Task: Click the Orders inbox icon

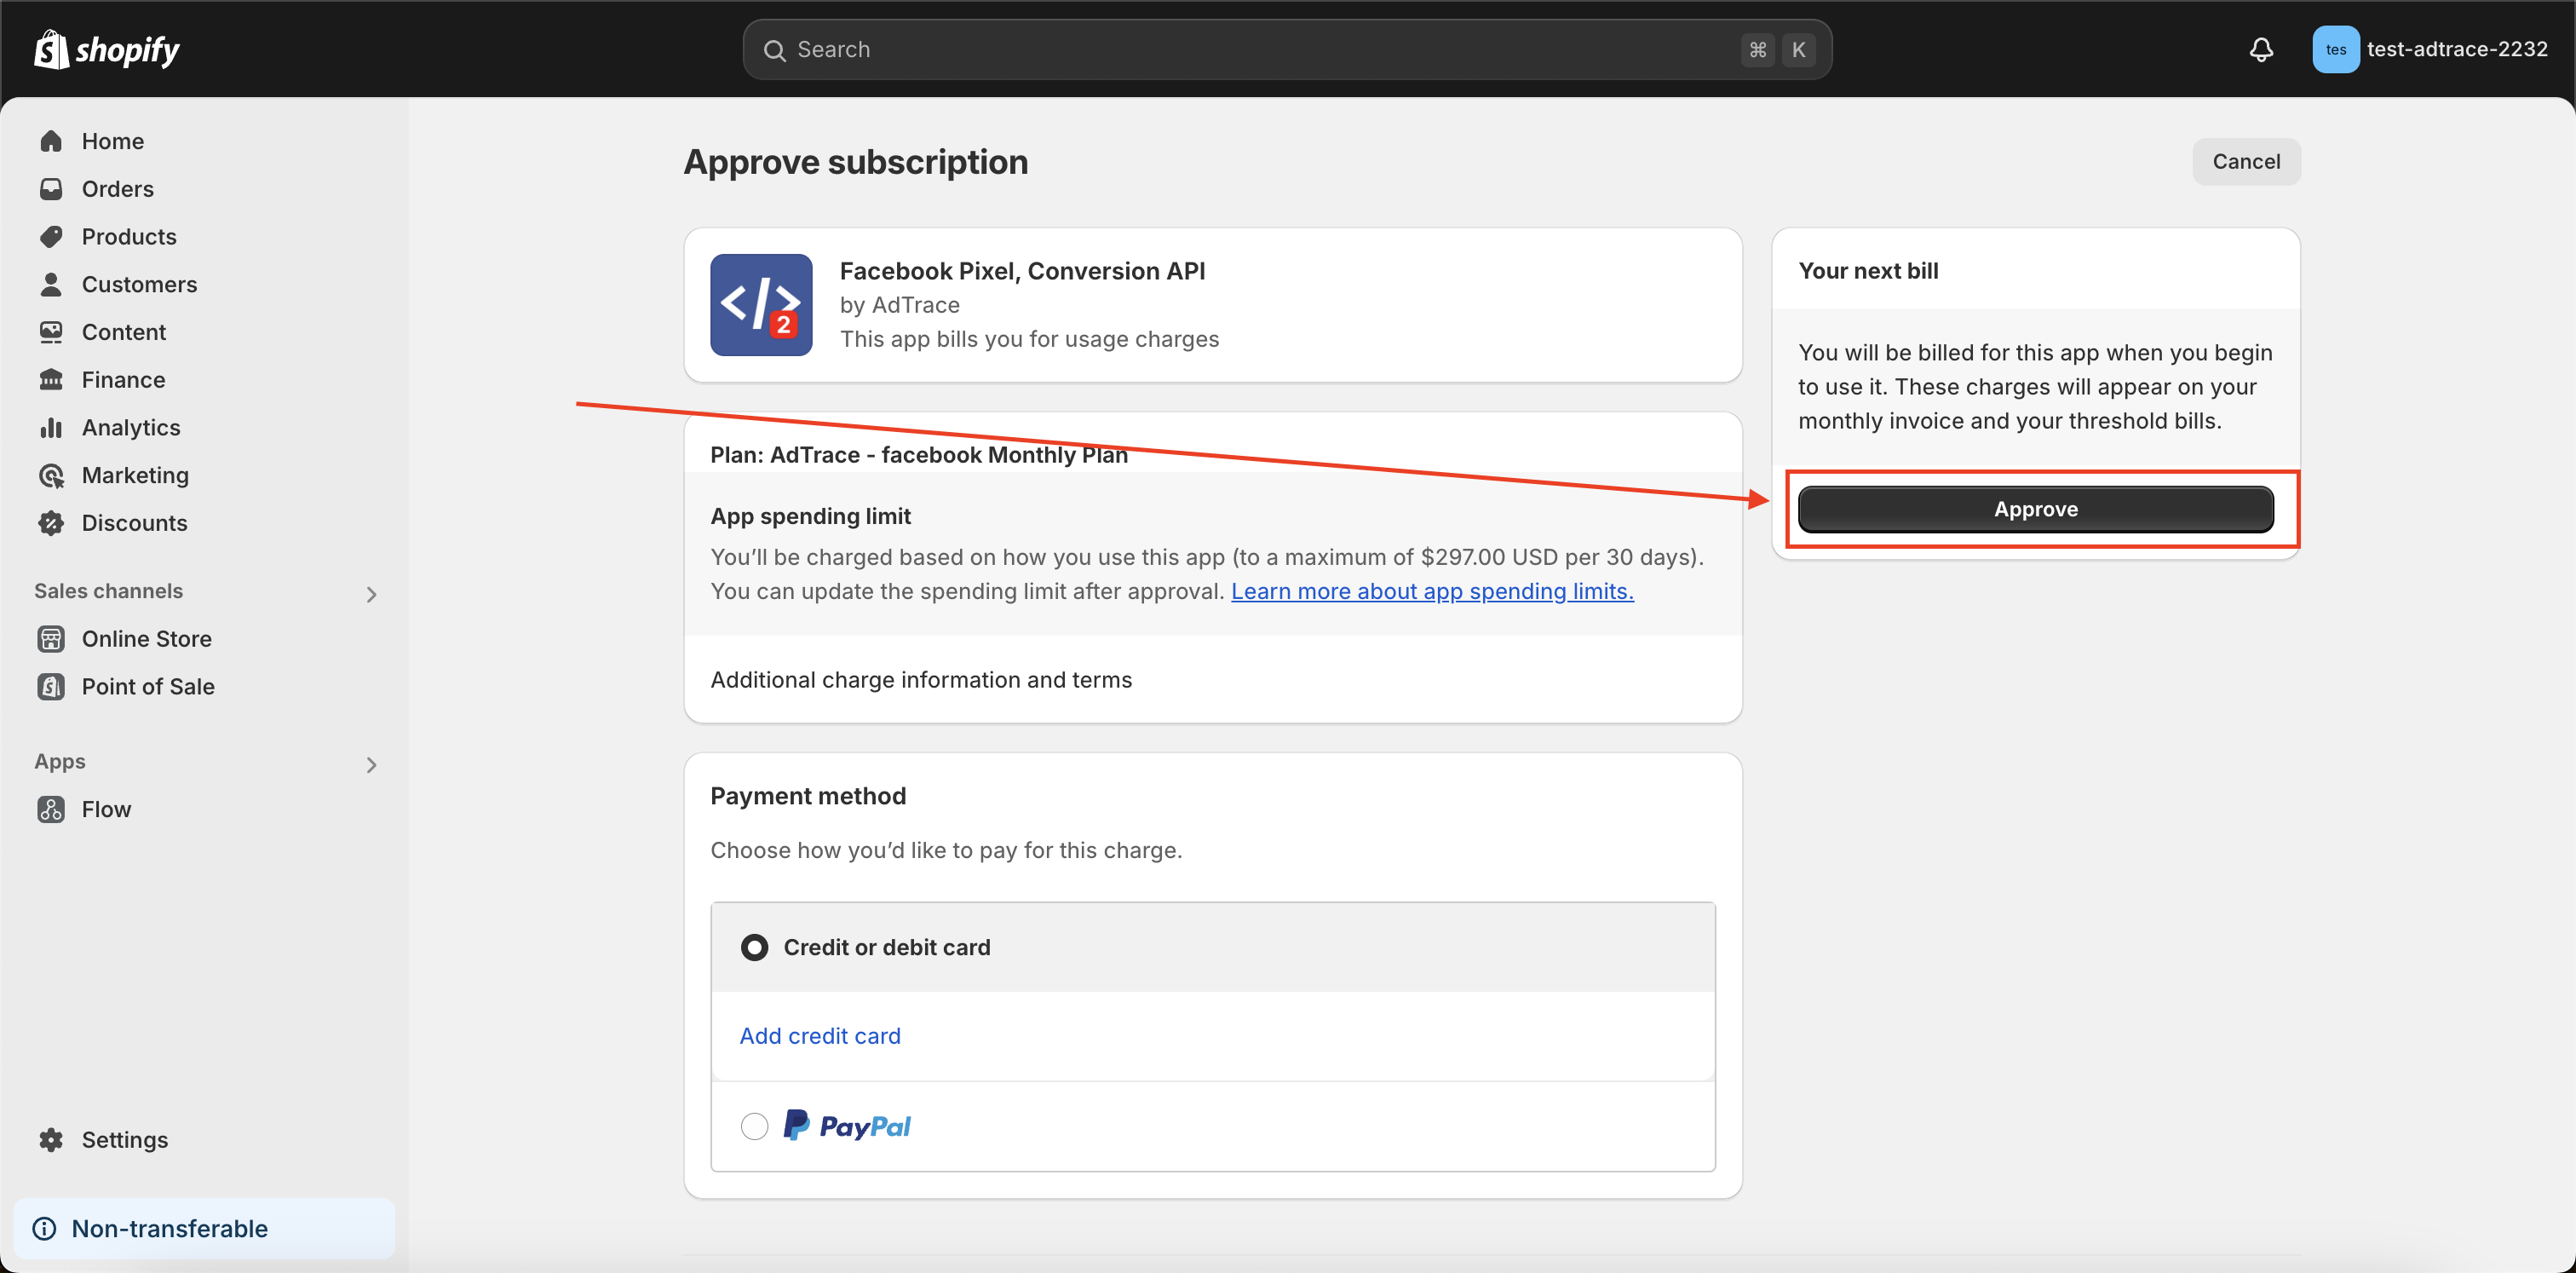Action: tap(51, 189)
